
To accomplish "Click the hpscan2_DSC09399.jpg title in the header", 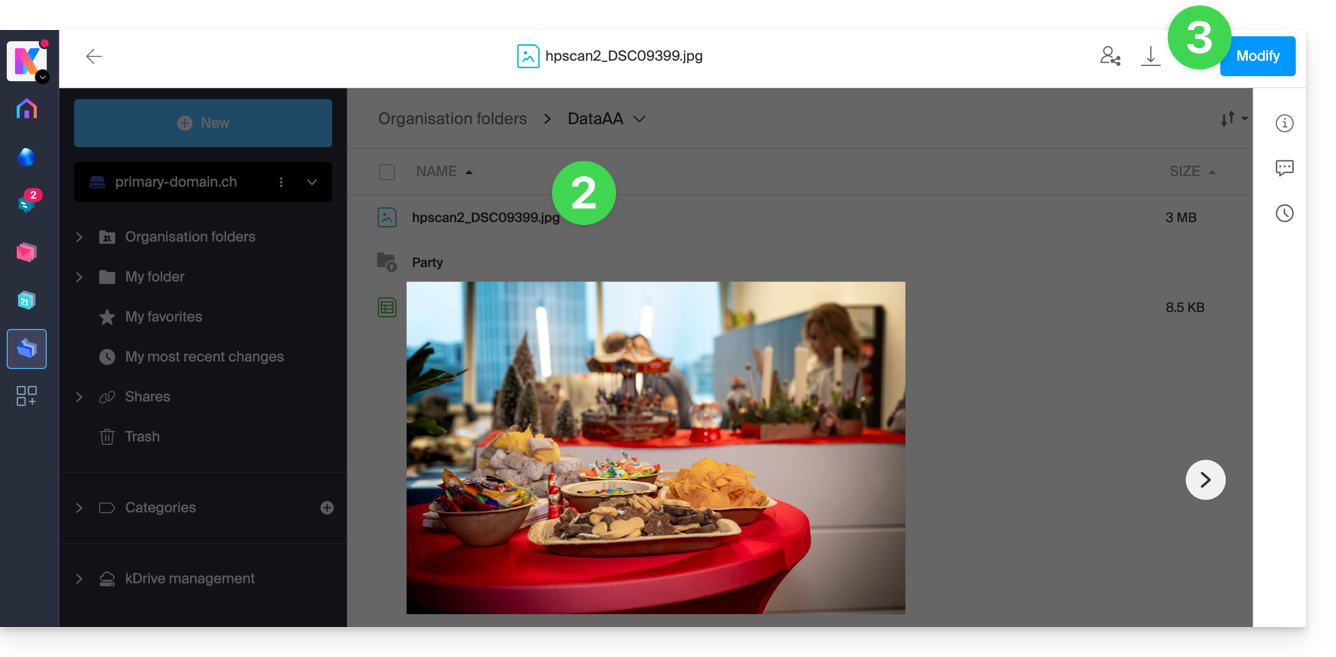I will (624, 56).
